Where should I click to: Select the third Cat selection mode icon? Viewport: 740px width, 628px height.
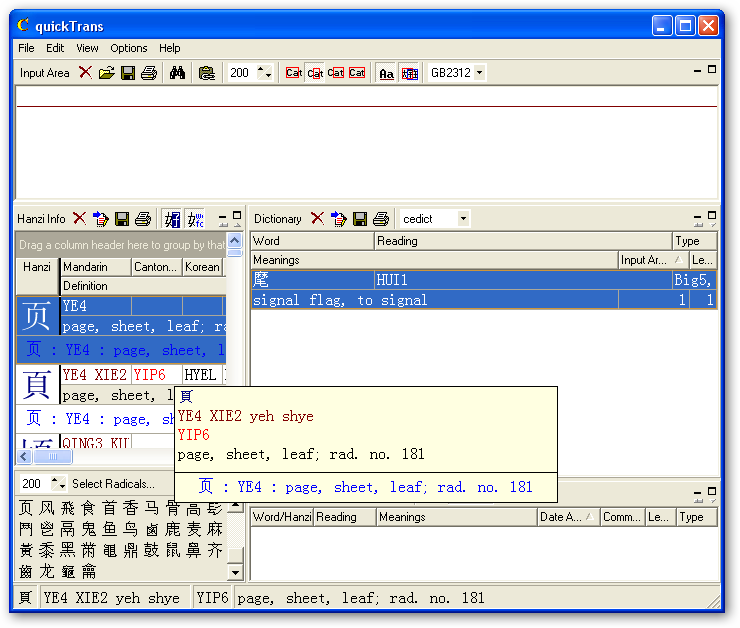pos(336,73)
